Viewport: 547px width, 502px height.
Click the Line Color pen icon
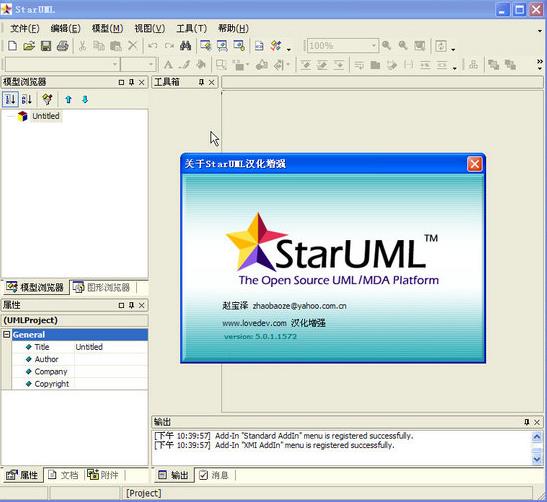click(185, 65)
